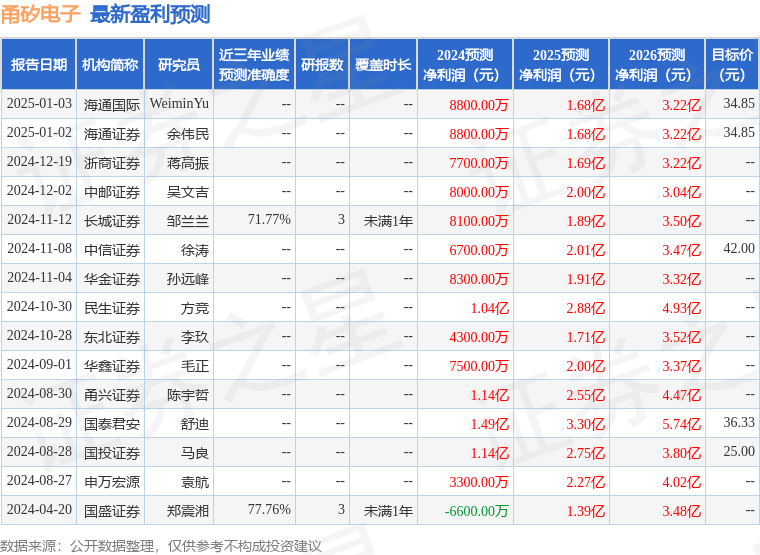Click the 华金证券 institution cell

point(112,279)
